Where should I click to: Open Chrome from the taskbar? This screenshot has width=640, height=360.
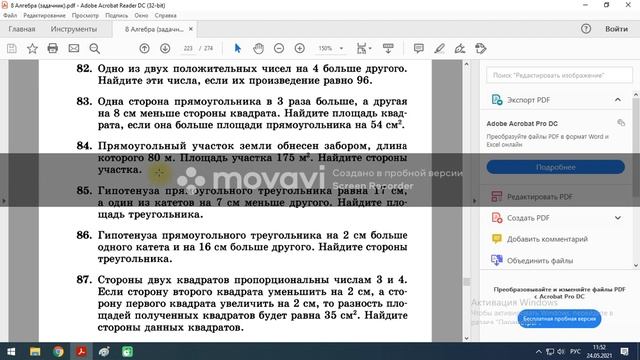[58, 351]
